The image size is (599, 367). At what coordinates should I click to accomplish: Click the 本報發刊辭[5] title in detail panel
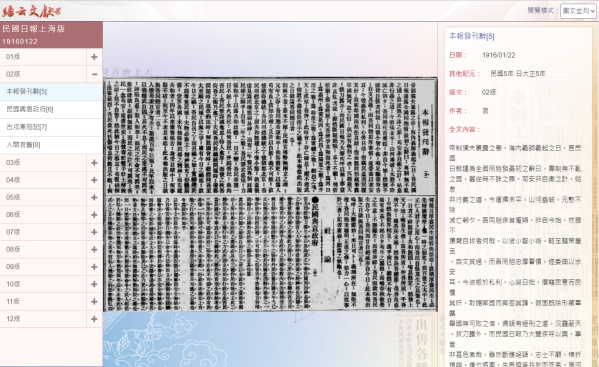pyautogui.click(x=471, y=36)
